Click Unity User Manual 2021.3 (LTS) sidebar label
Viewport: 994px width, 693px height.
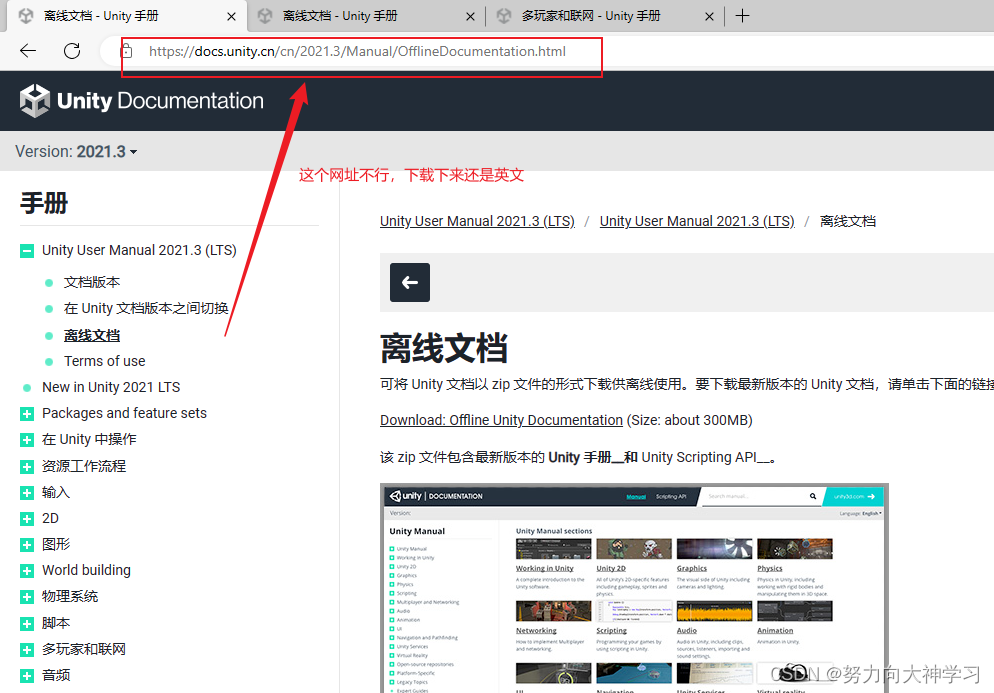coord(139,250)
